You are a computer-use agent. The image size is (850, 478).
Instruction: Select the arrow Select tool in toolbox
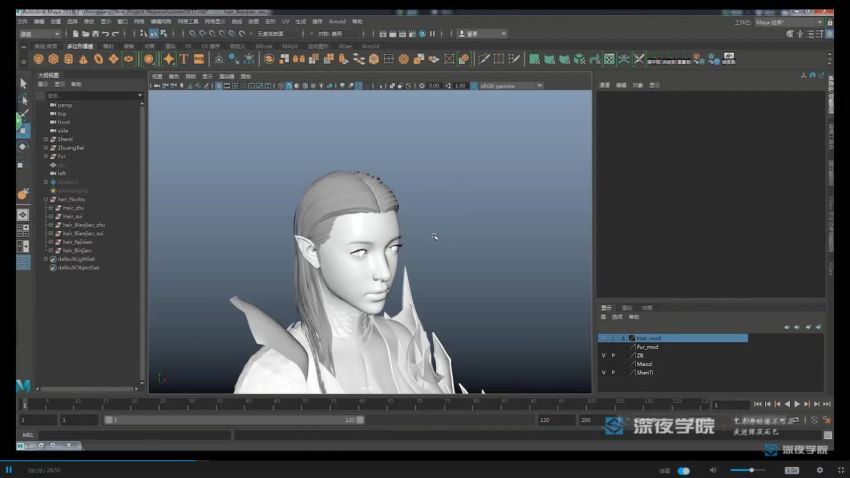click(x=23, y=83)
